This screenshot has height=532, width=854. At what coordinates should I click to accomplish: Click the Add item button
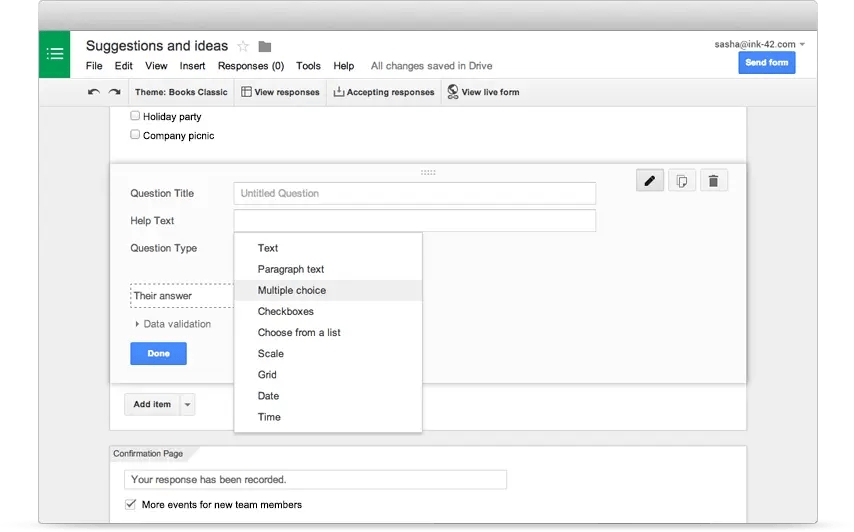pyautogui.click(x=152, y=405)
